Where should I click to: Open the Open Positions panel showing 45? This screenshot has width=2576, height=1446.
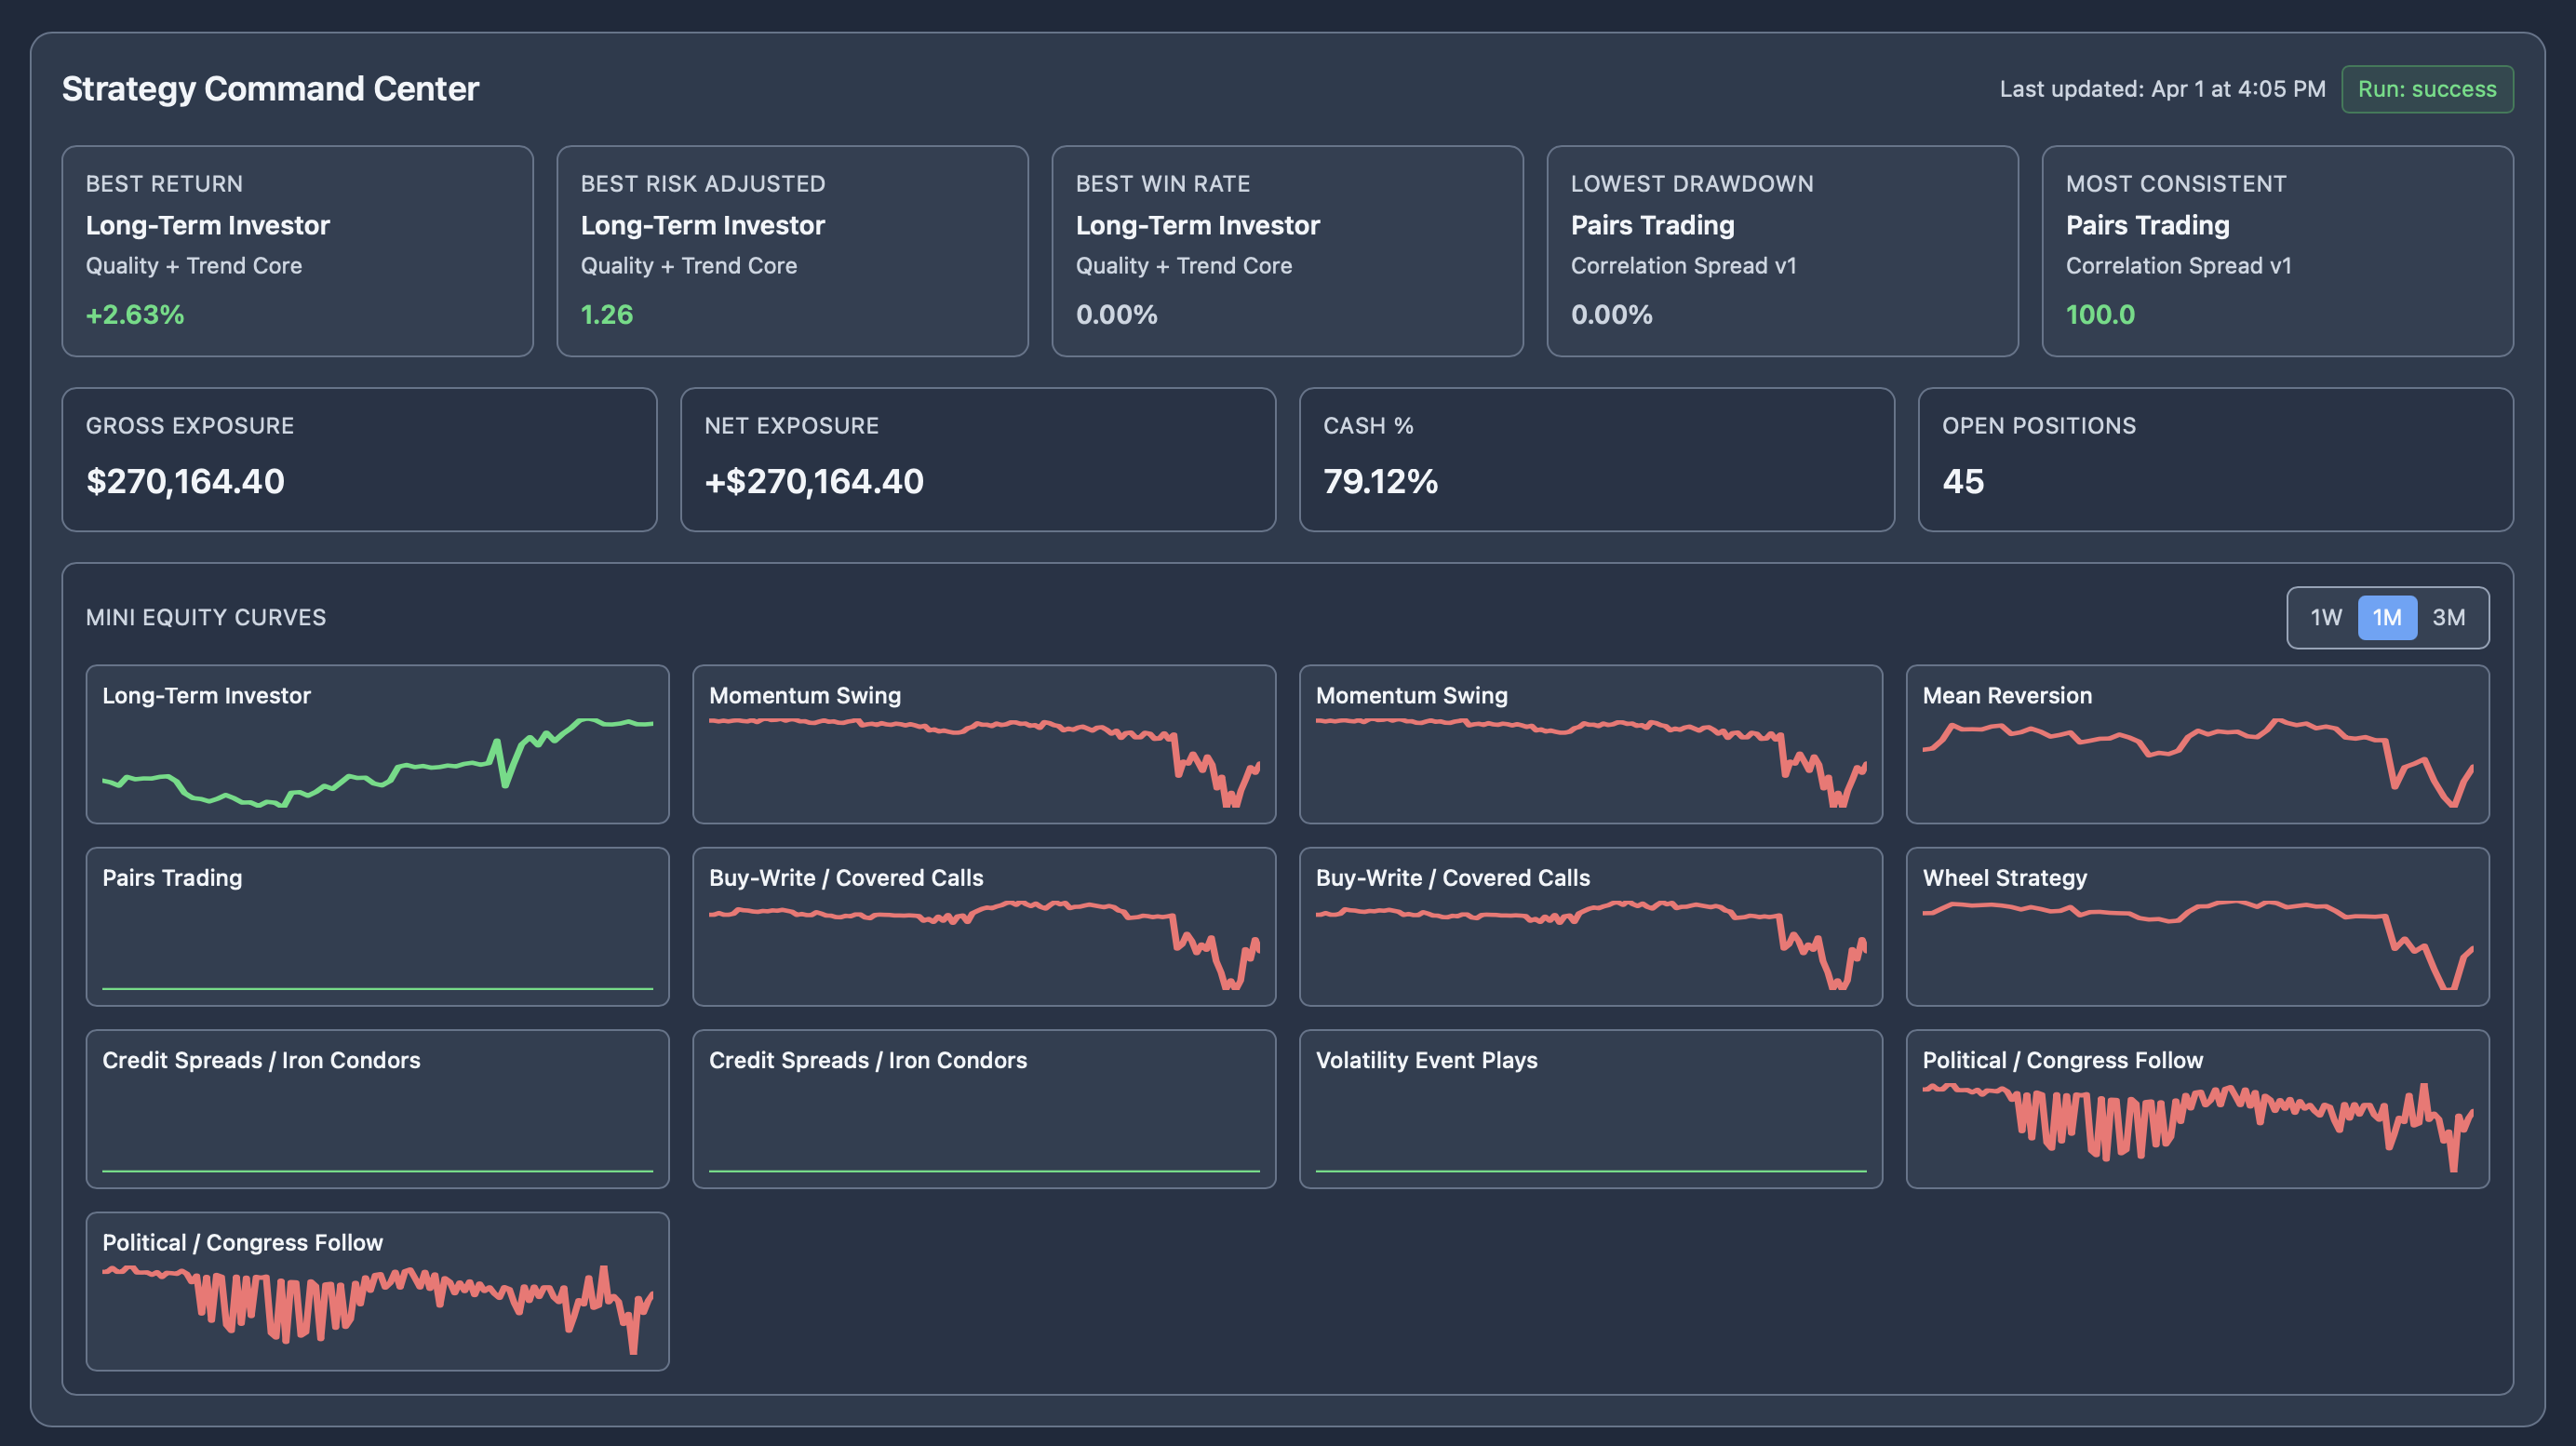click(2214, 459)
